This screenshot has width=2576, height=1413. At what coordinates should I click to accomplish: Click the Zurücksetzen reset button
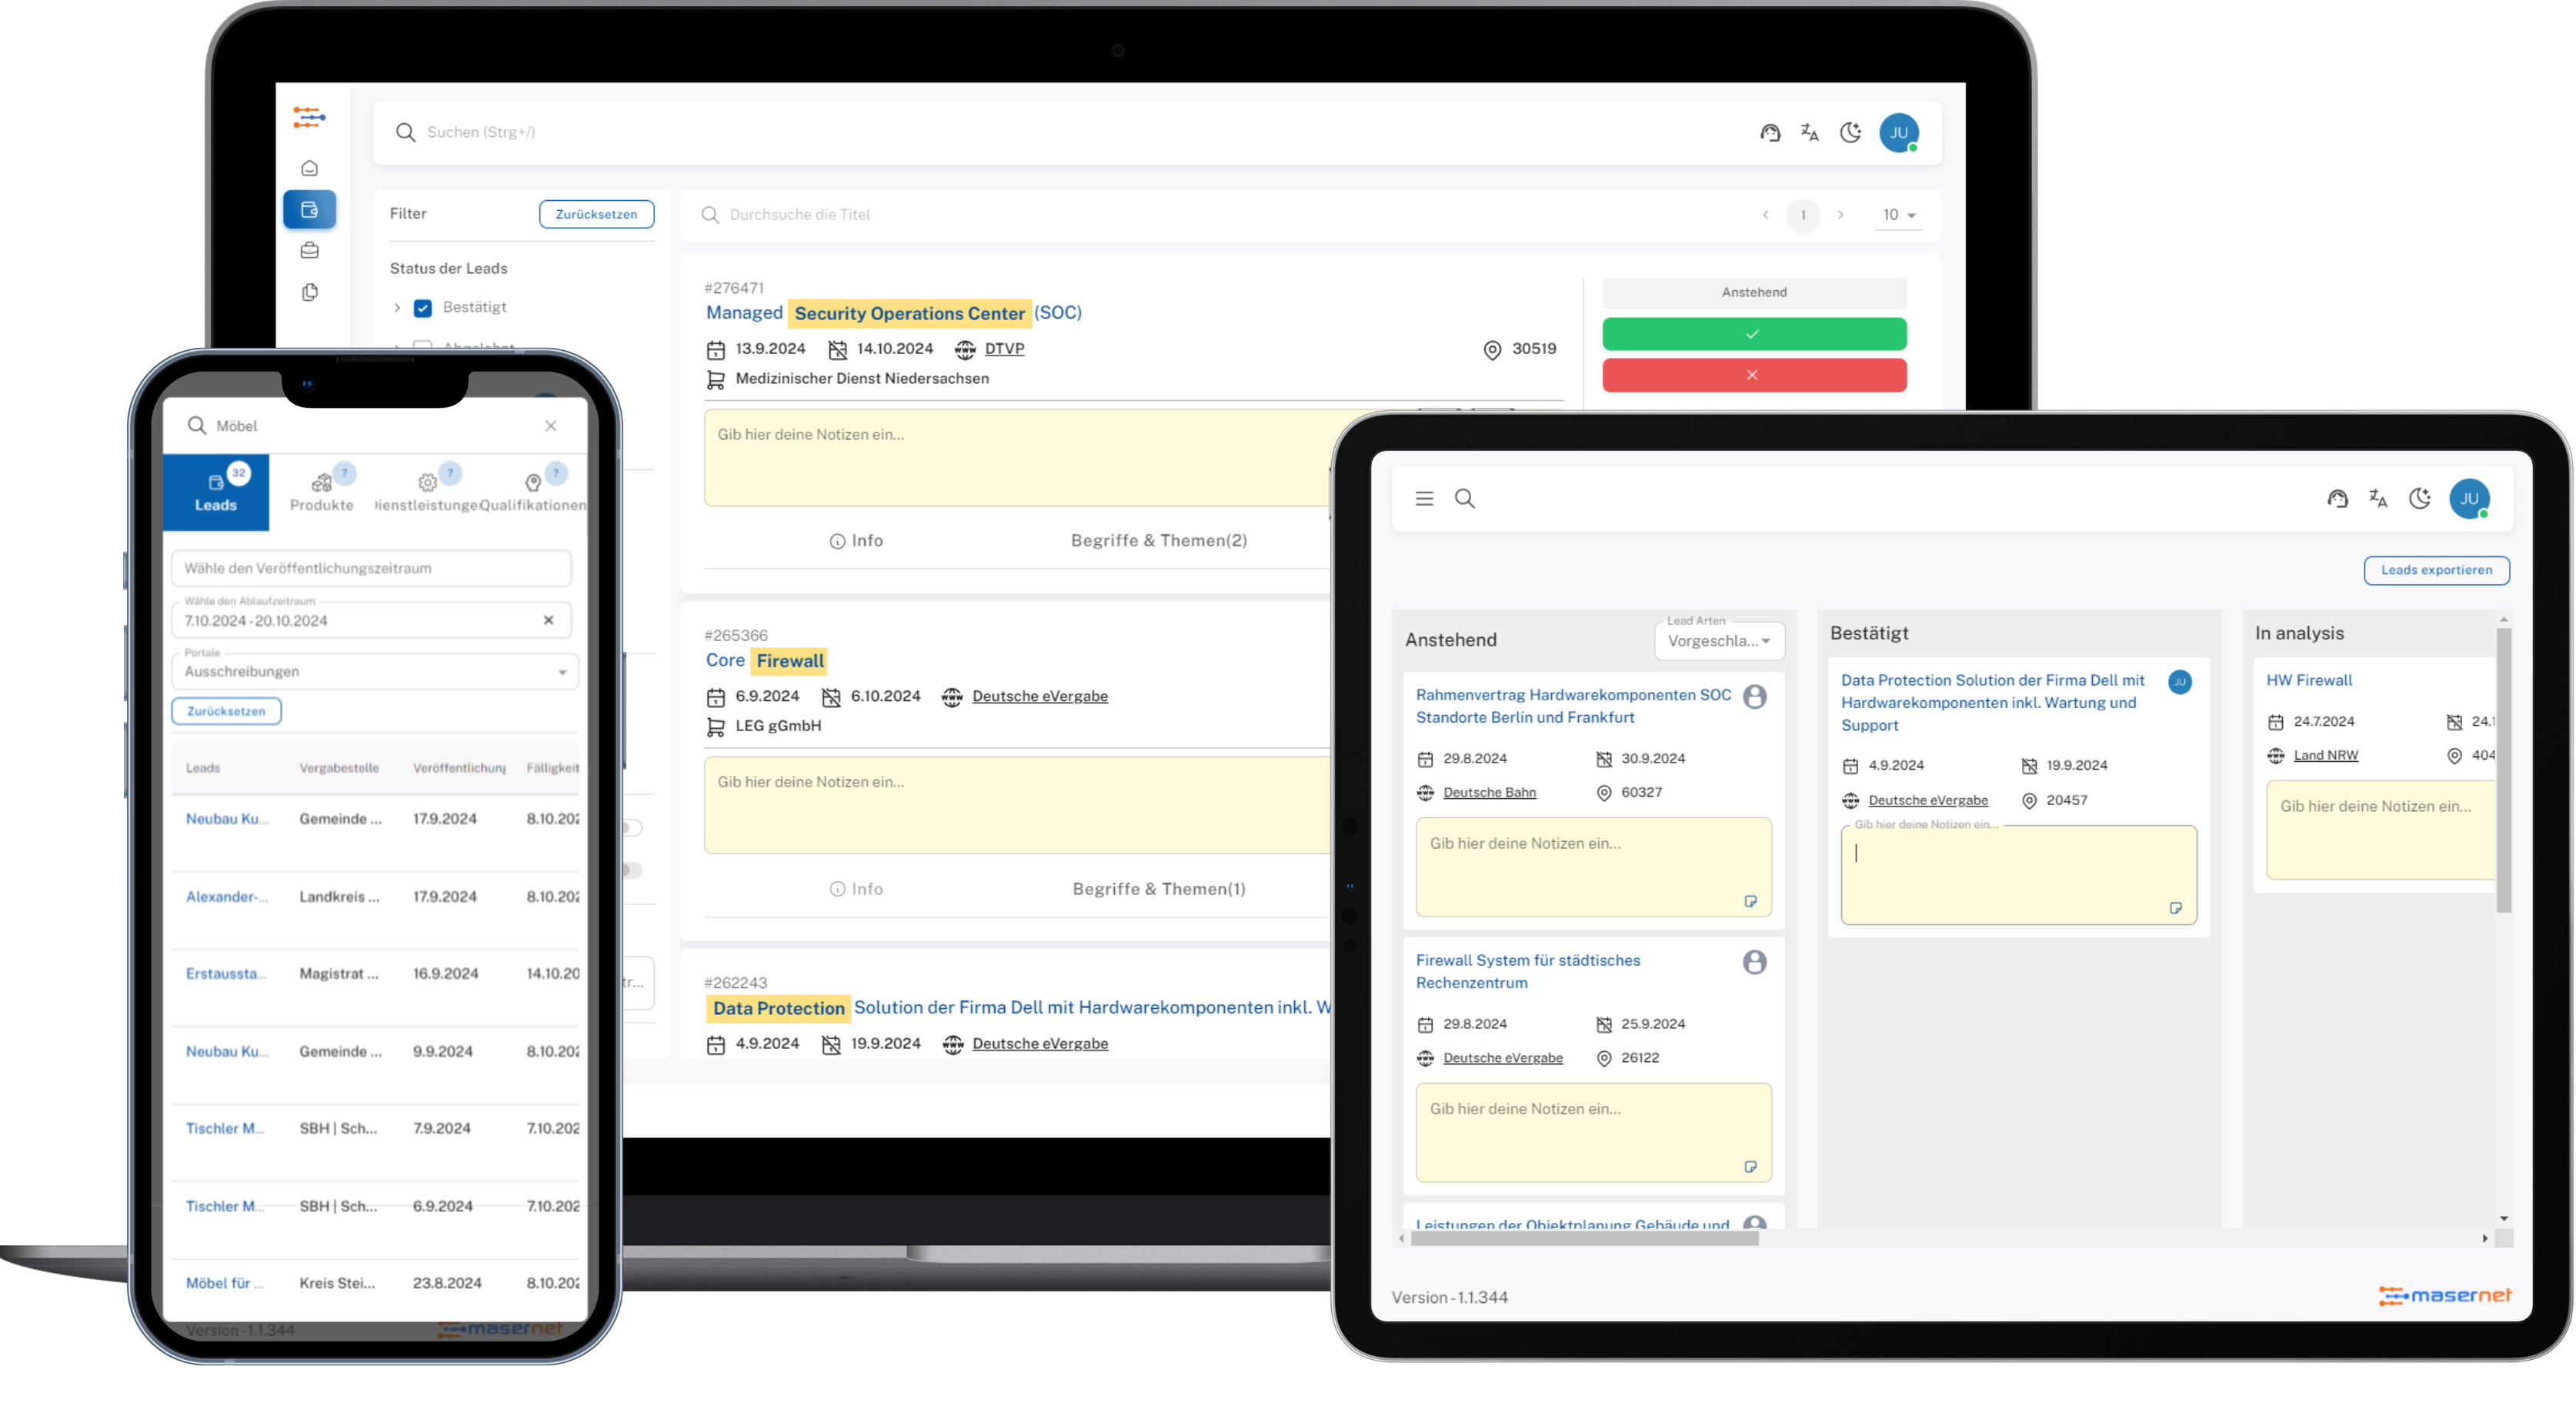[596, 212]
